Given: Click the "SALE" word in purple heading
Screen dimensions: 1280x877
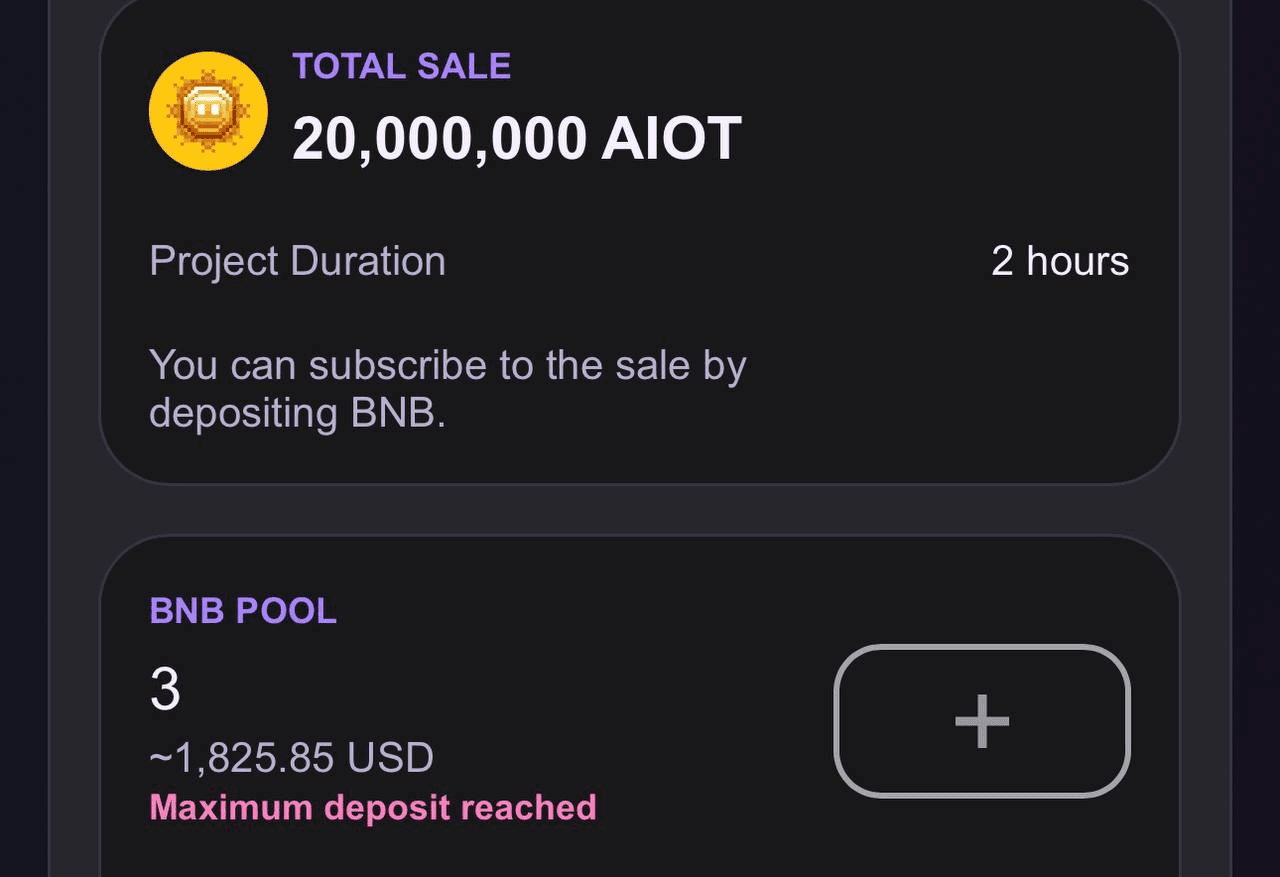Looking at the screenshot, I should pos(464,67).
